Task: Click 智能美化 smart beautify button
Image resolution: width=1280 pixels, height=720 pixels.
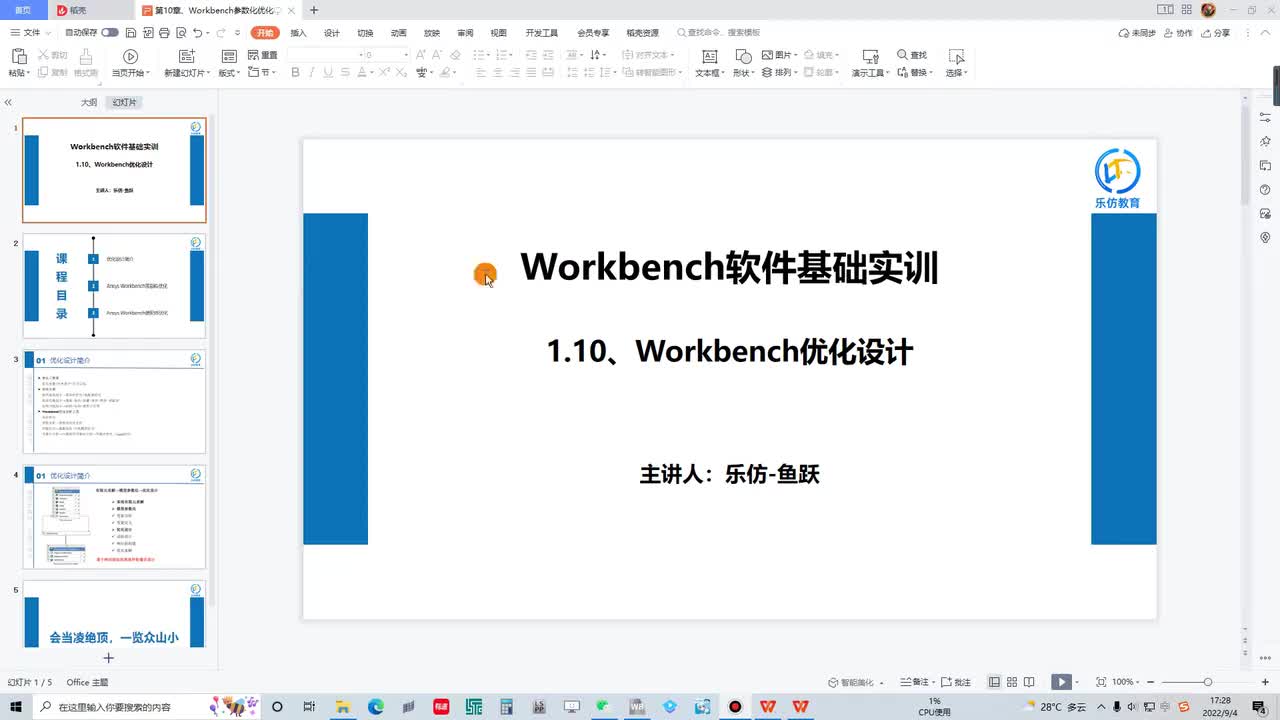Action: (x=856, y=682)
